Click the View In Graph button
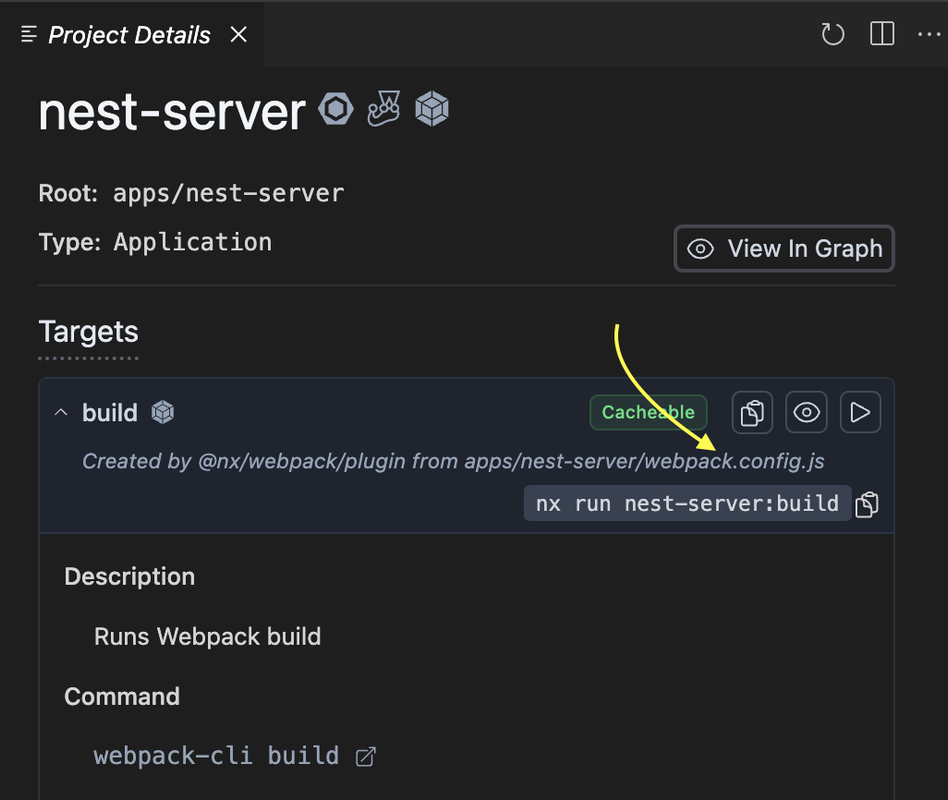Image resolution: width=948 pixels, height=800 pixels. pos(784,249)
